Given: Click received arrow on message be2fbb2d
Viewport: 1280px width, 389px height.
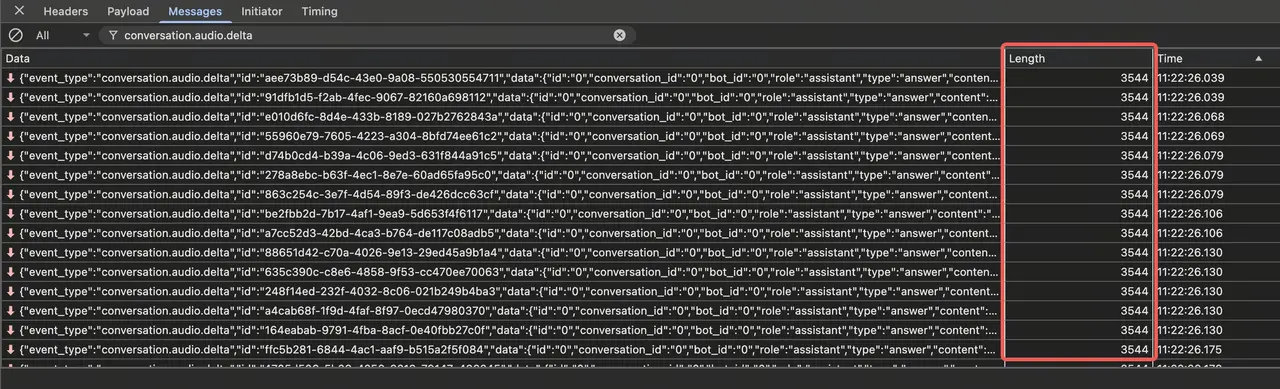Looking at the screenshot, I should coord(10,214).
